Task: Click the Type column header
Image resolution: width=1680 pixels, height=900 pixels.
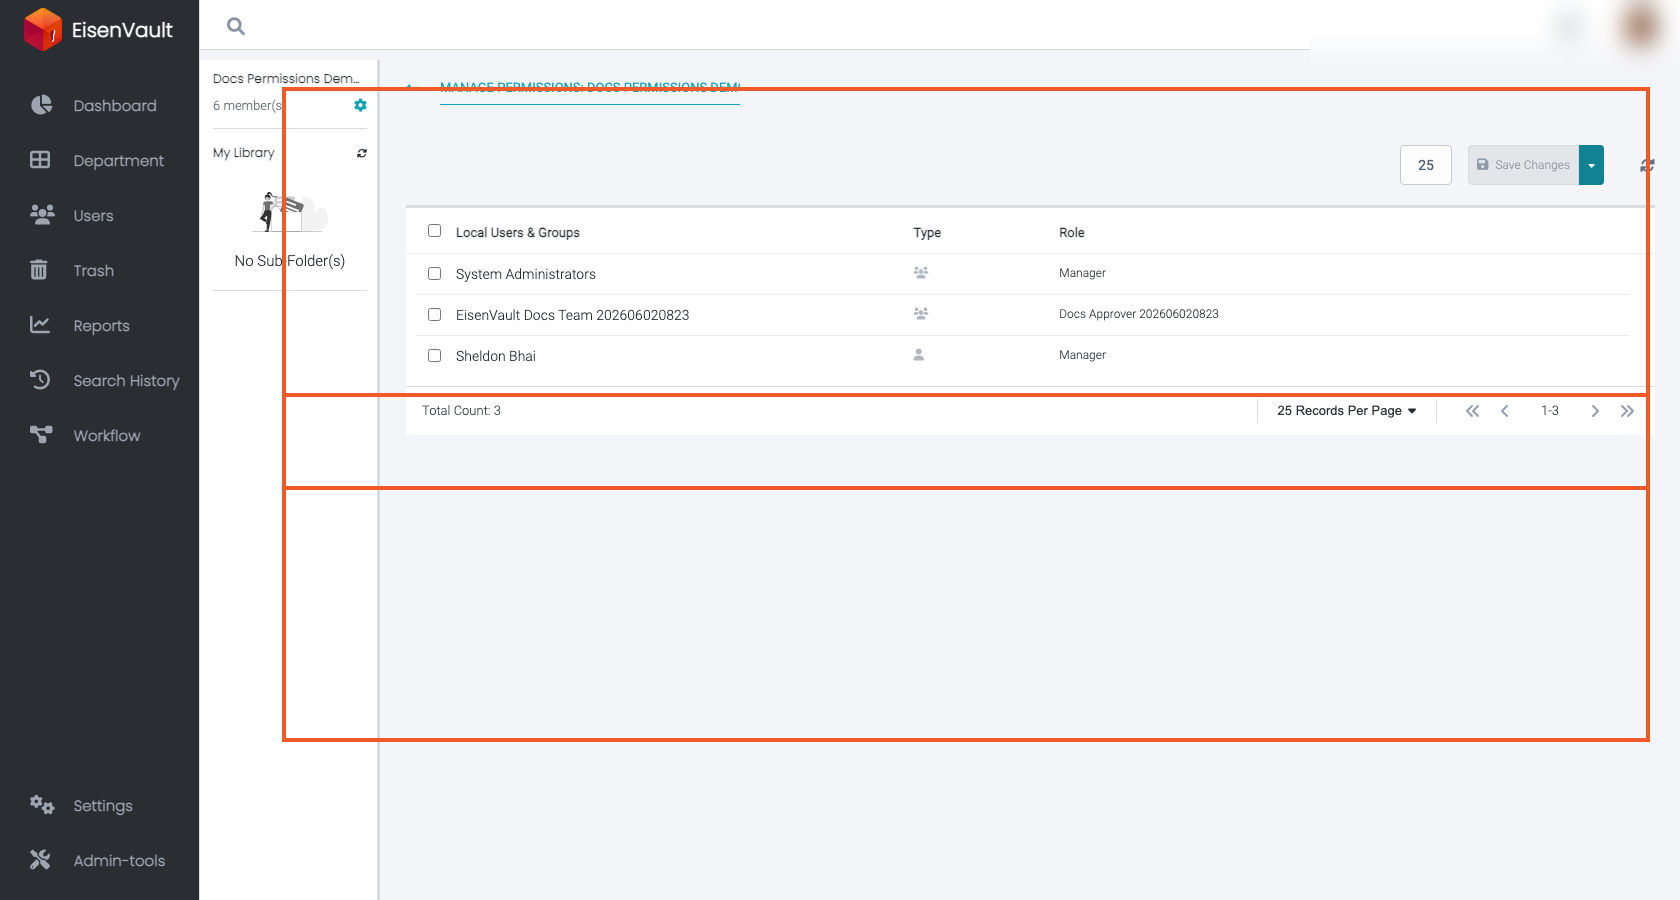Action: click(x=927, y=233)
